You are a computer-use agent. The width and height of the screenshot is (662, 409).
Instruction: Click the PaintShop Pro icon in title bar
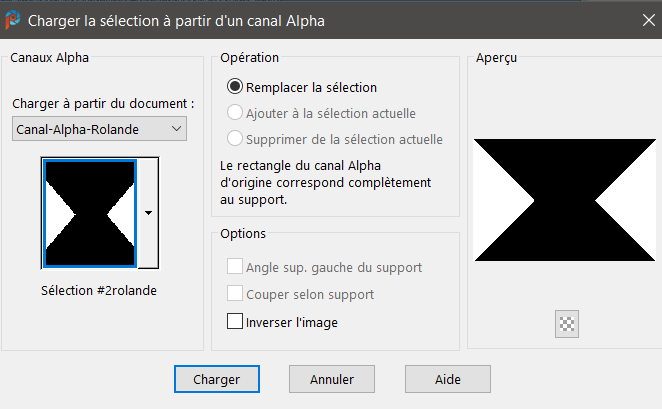pos(13,19)
